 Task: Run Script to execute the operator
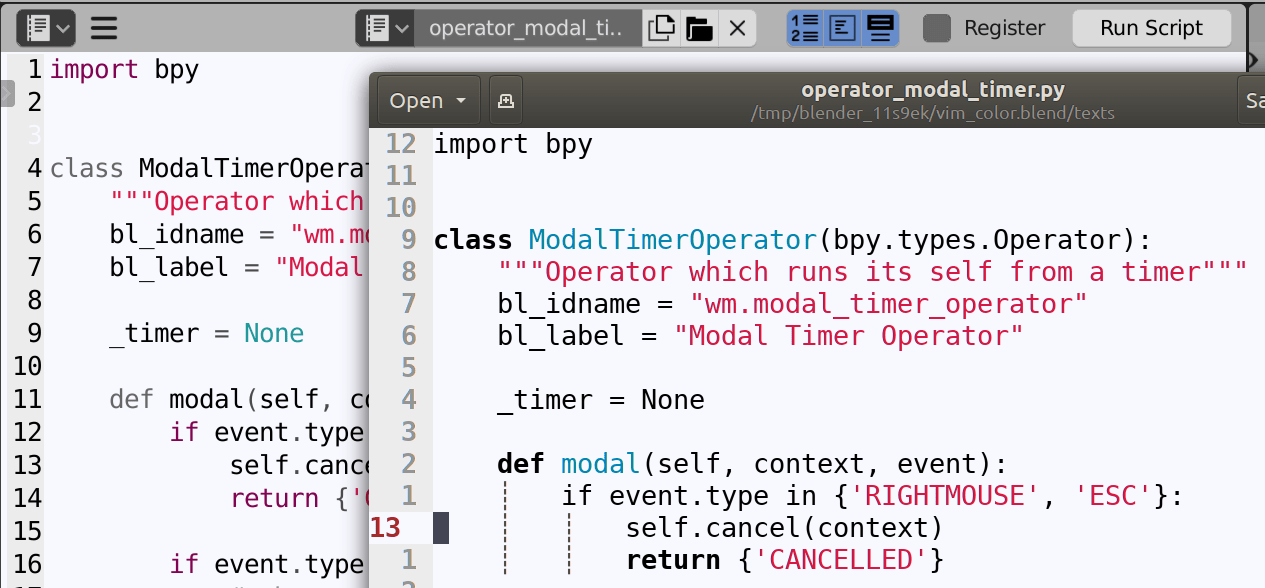[1151, 27]
